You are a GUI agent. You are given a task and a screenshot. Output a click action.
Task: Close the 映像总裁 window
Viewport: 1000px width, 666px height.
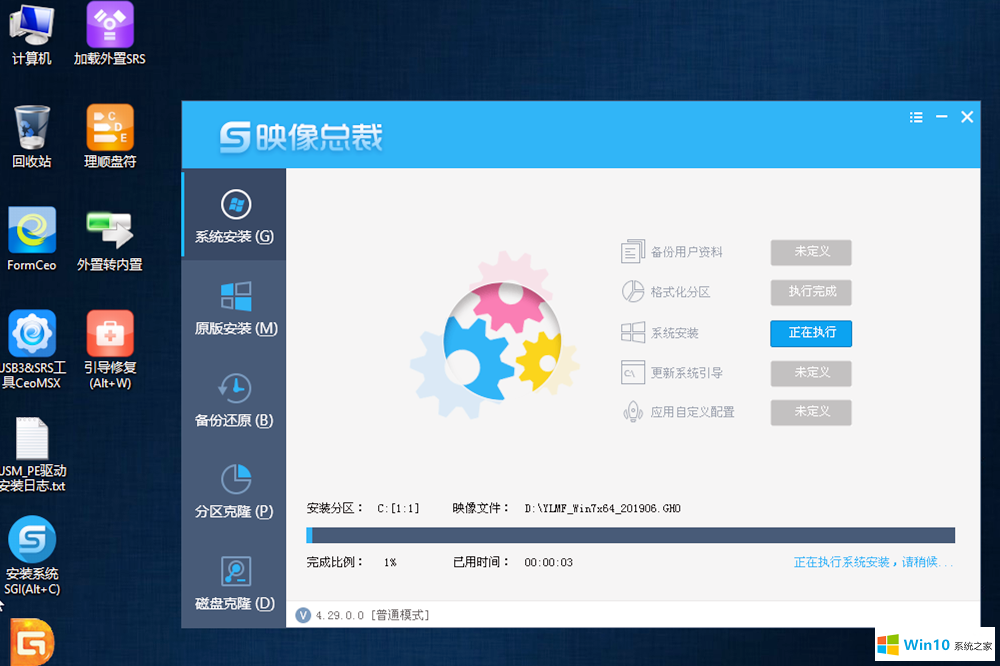[x=967, y=117]
